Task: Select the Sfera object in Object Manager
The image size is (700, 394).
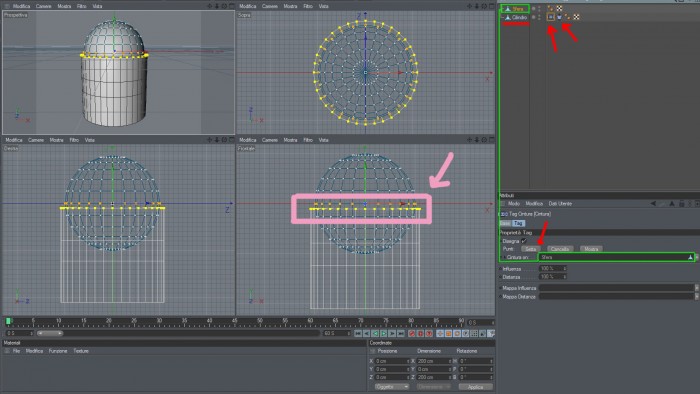Action: 518,8
